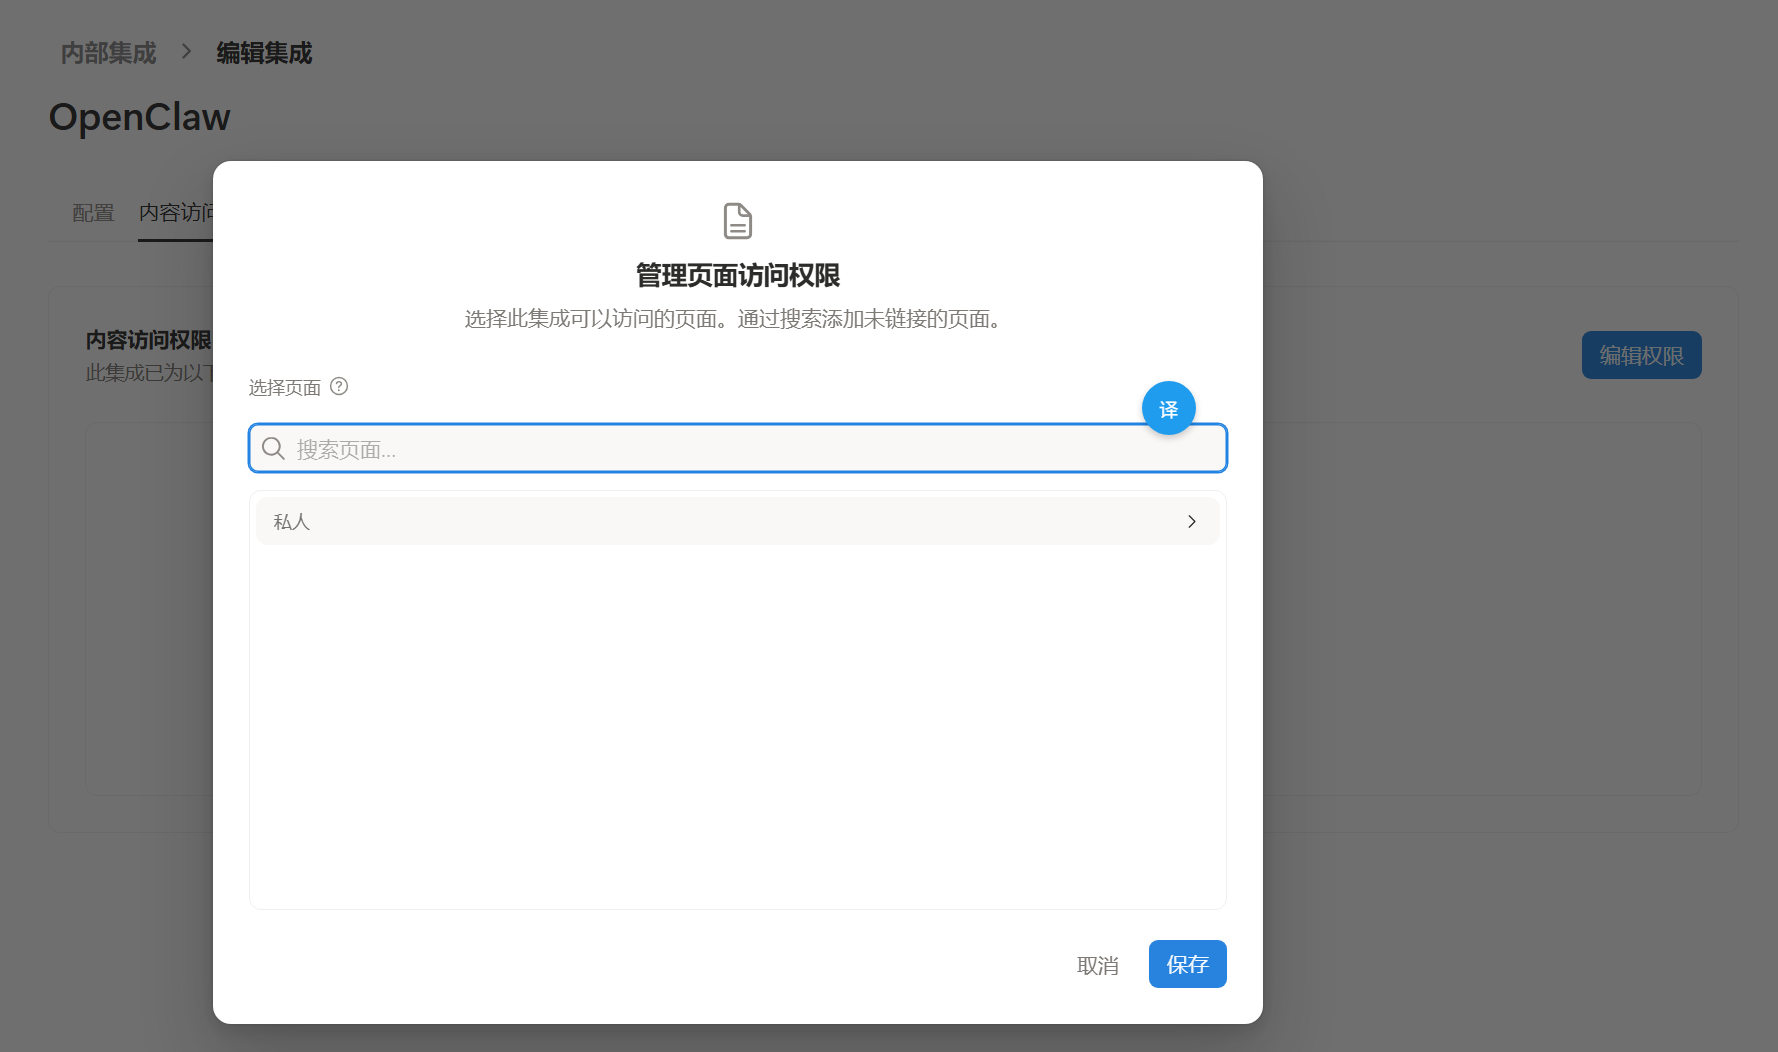Open the 内部集成 breadcrumb link

coord(107,52)
